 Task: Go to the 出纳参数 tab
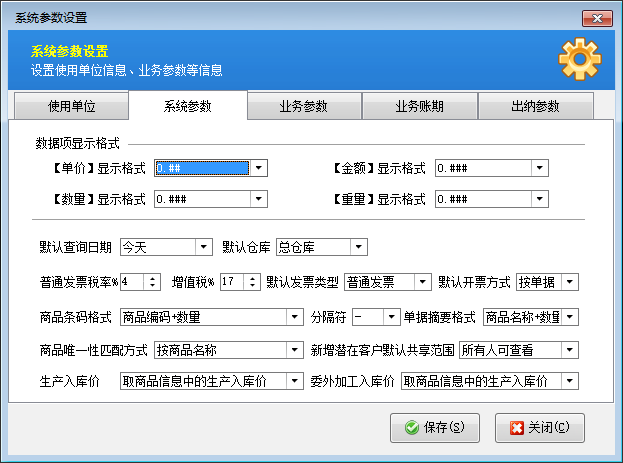click(535, 106)
